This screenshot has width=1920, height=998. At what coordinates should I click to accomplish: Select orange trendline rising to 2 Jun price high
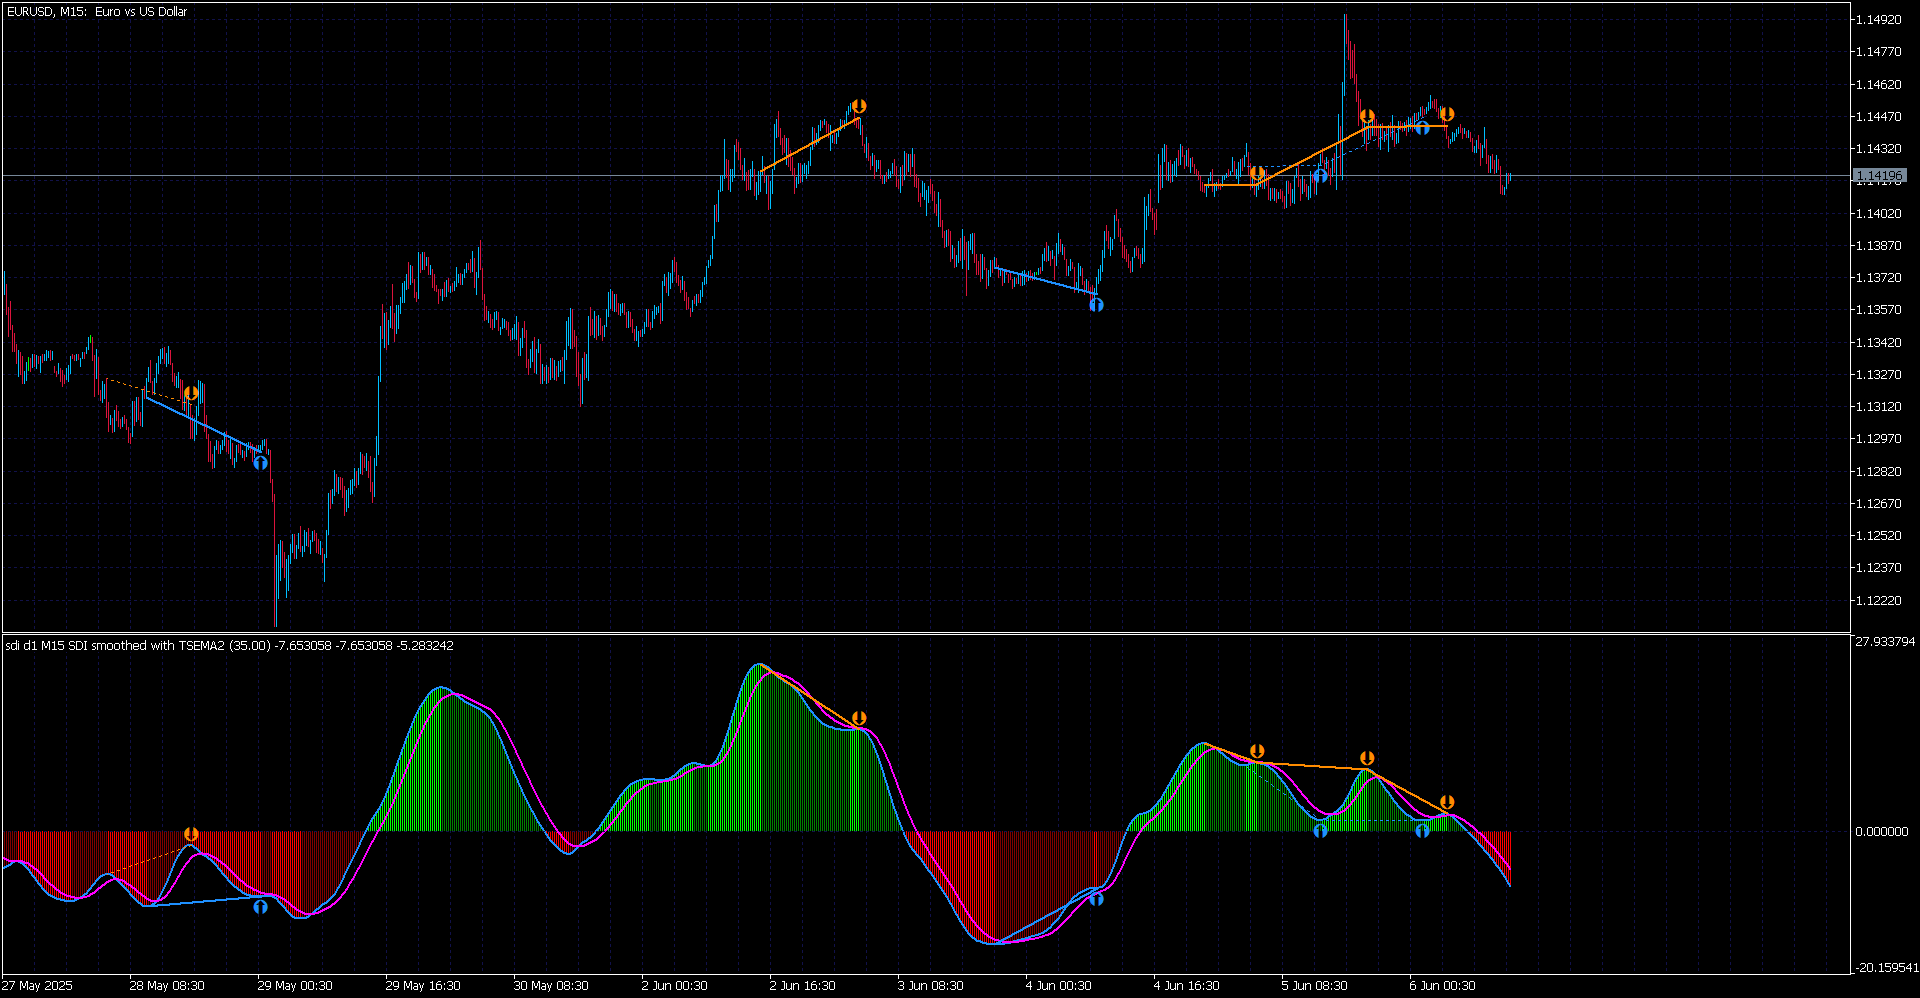pyautogui.click(x=810, y=145)
